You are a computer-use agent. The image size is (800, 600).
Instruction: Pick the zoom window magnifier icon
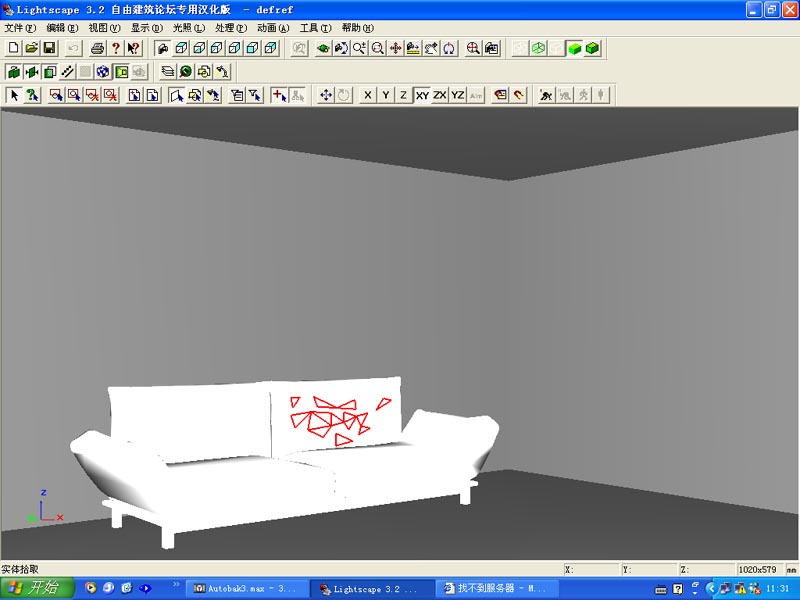[x=378, y=48]
